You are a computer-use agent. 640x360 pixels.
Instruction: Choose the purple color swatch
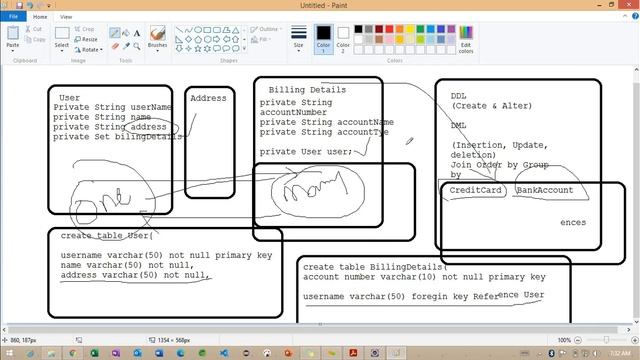click(x=451, y=29)
